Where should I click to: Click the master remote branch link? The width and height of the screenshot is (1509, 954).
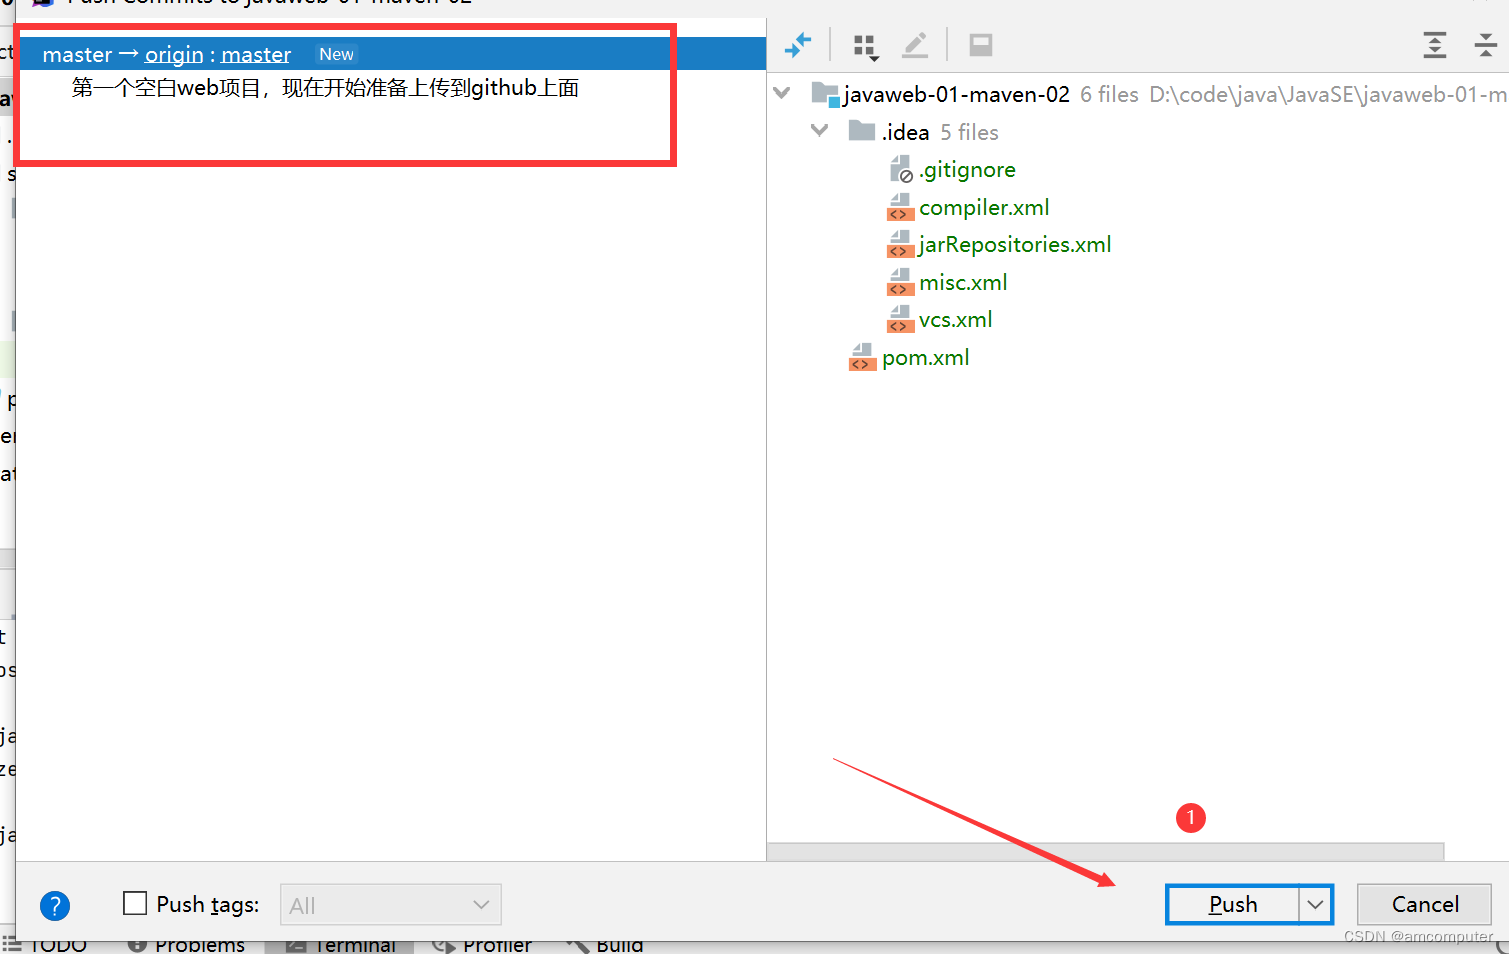tap(256, 55)
